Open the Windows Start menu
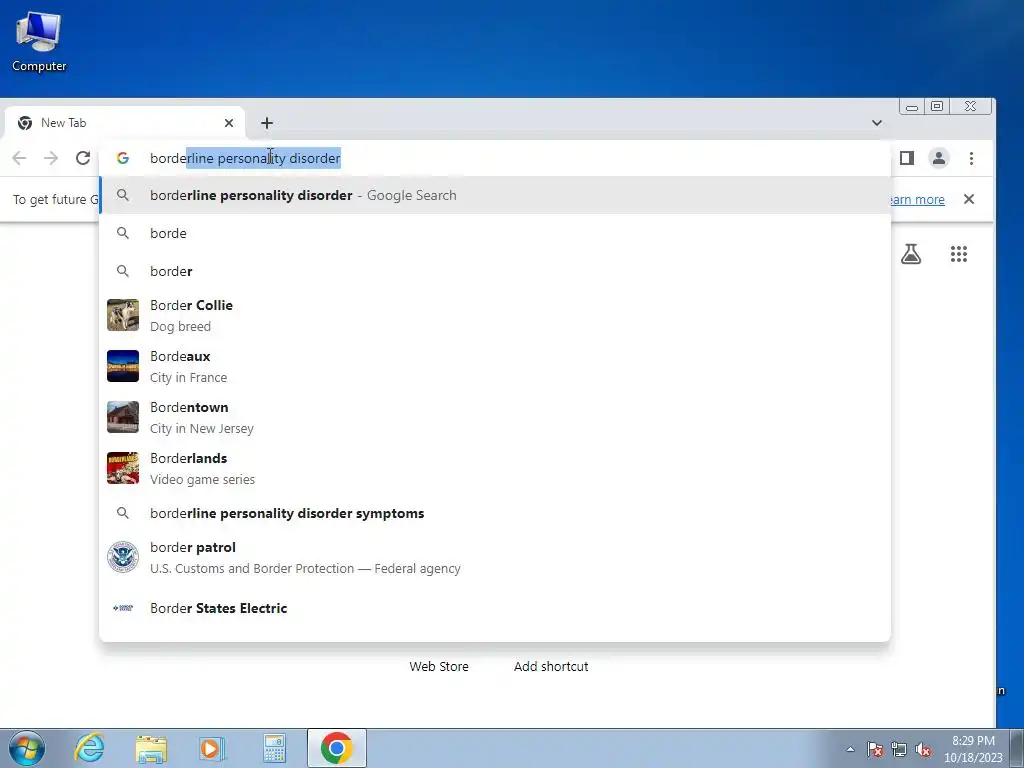This screenshot has width=1024, height=768. click(27, 748)
